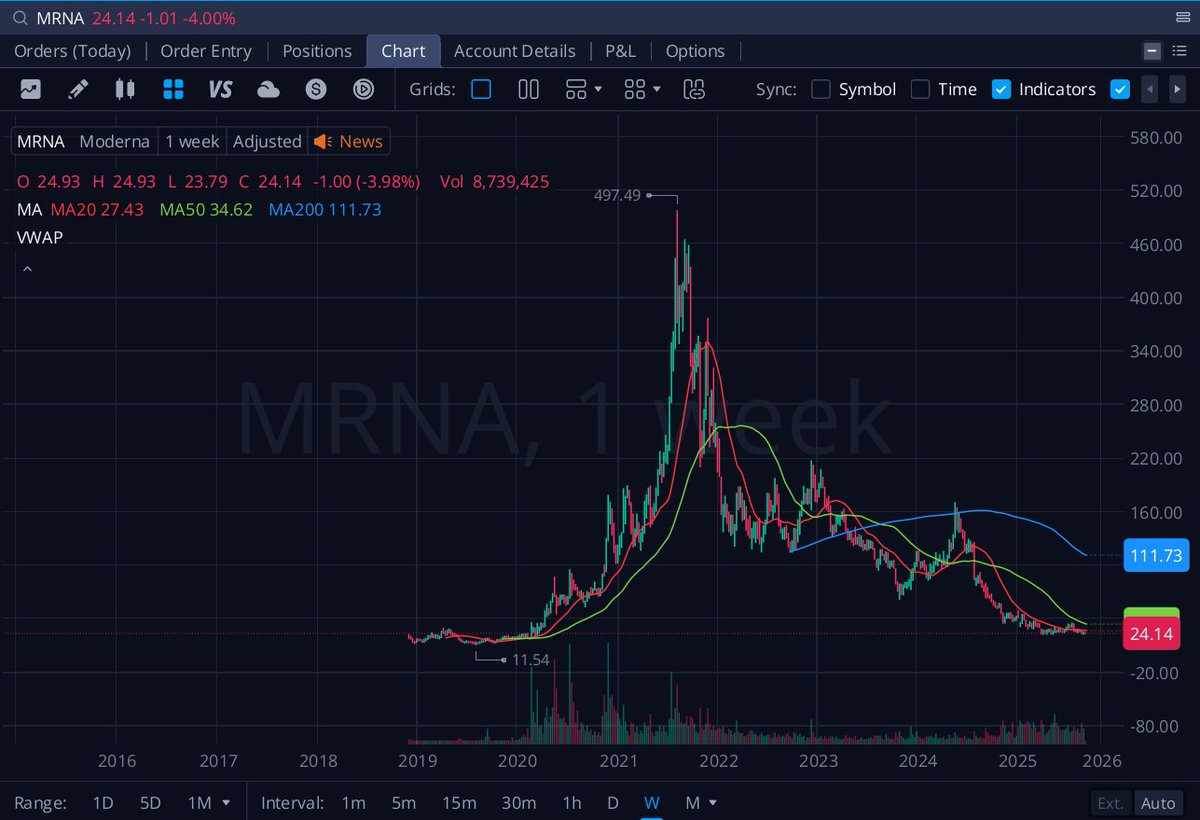Select the Chart tab
The width and height of the screenshot is (1200, 820).
(403, 50)
